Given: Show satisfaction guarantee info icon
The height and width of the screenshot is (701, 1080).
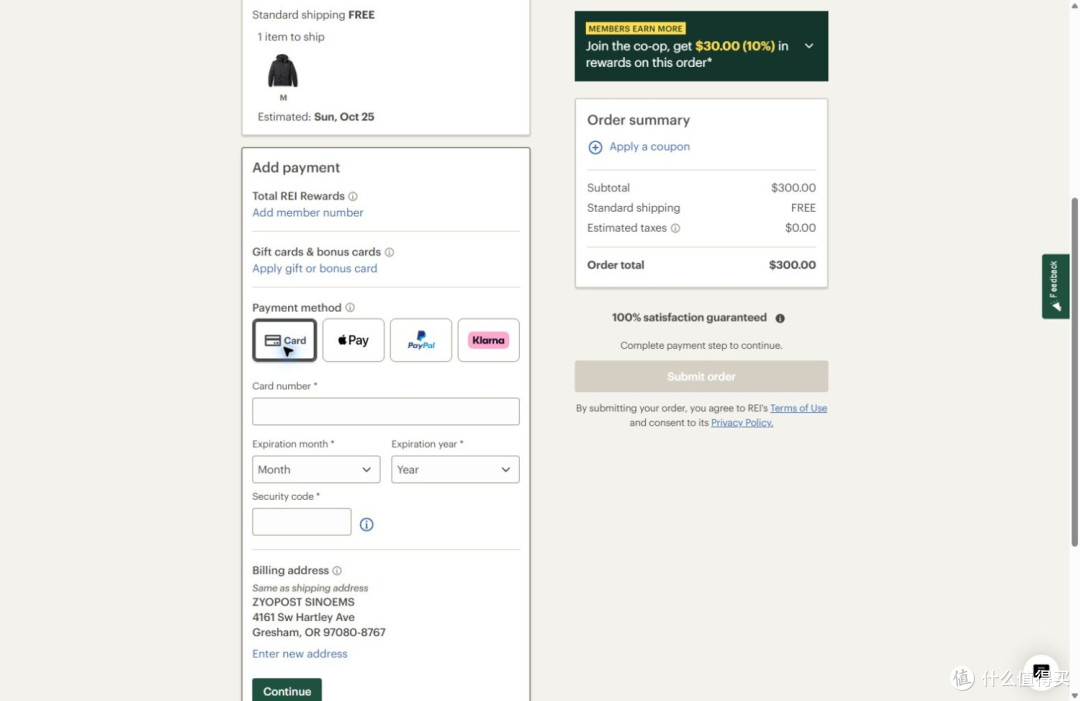Looking at the screenshot, I should [780, 318].
